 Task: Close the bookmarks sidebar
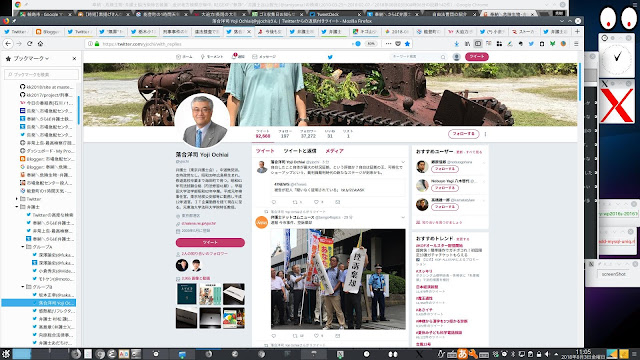click(x=74, y=58)
